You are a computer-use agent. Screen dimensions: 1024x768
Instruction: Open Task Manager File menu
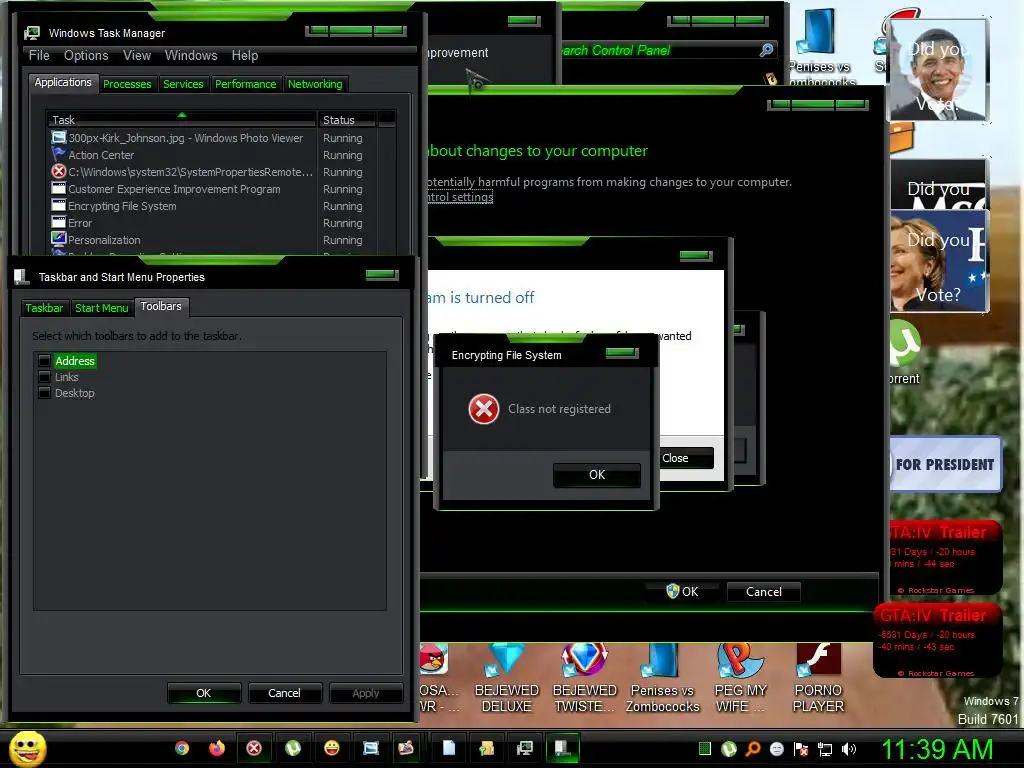coord(39,56)
